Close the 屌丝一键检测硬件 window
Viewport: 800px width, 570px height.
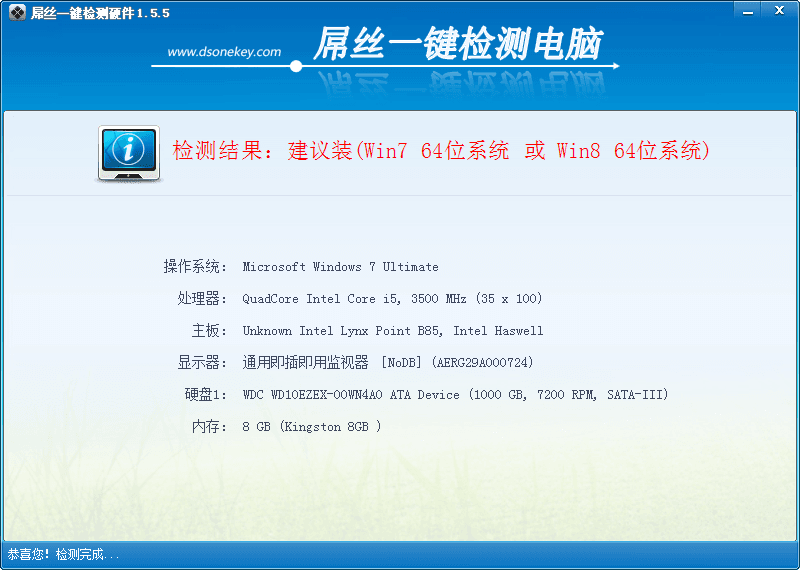tap(777, 9)
